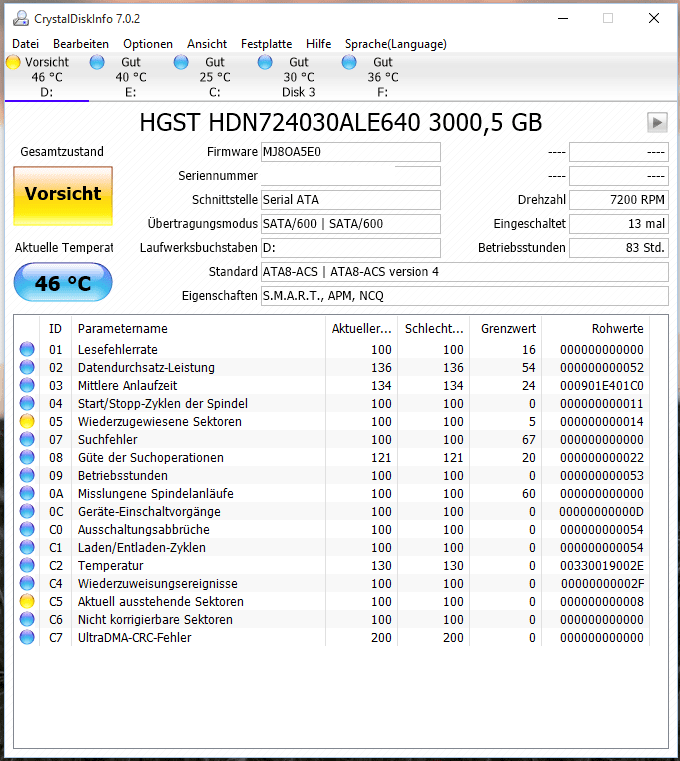Click the 46 °C temperature button

(63, 282)
